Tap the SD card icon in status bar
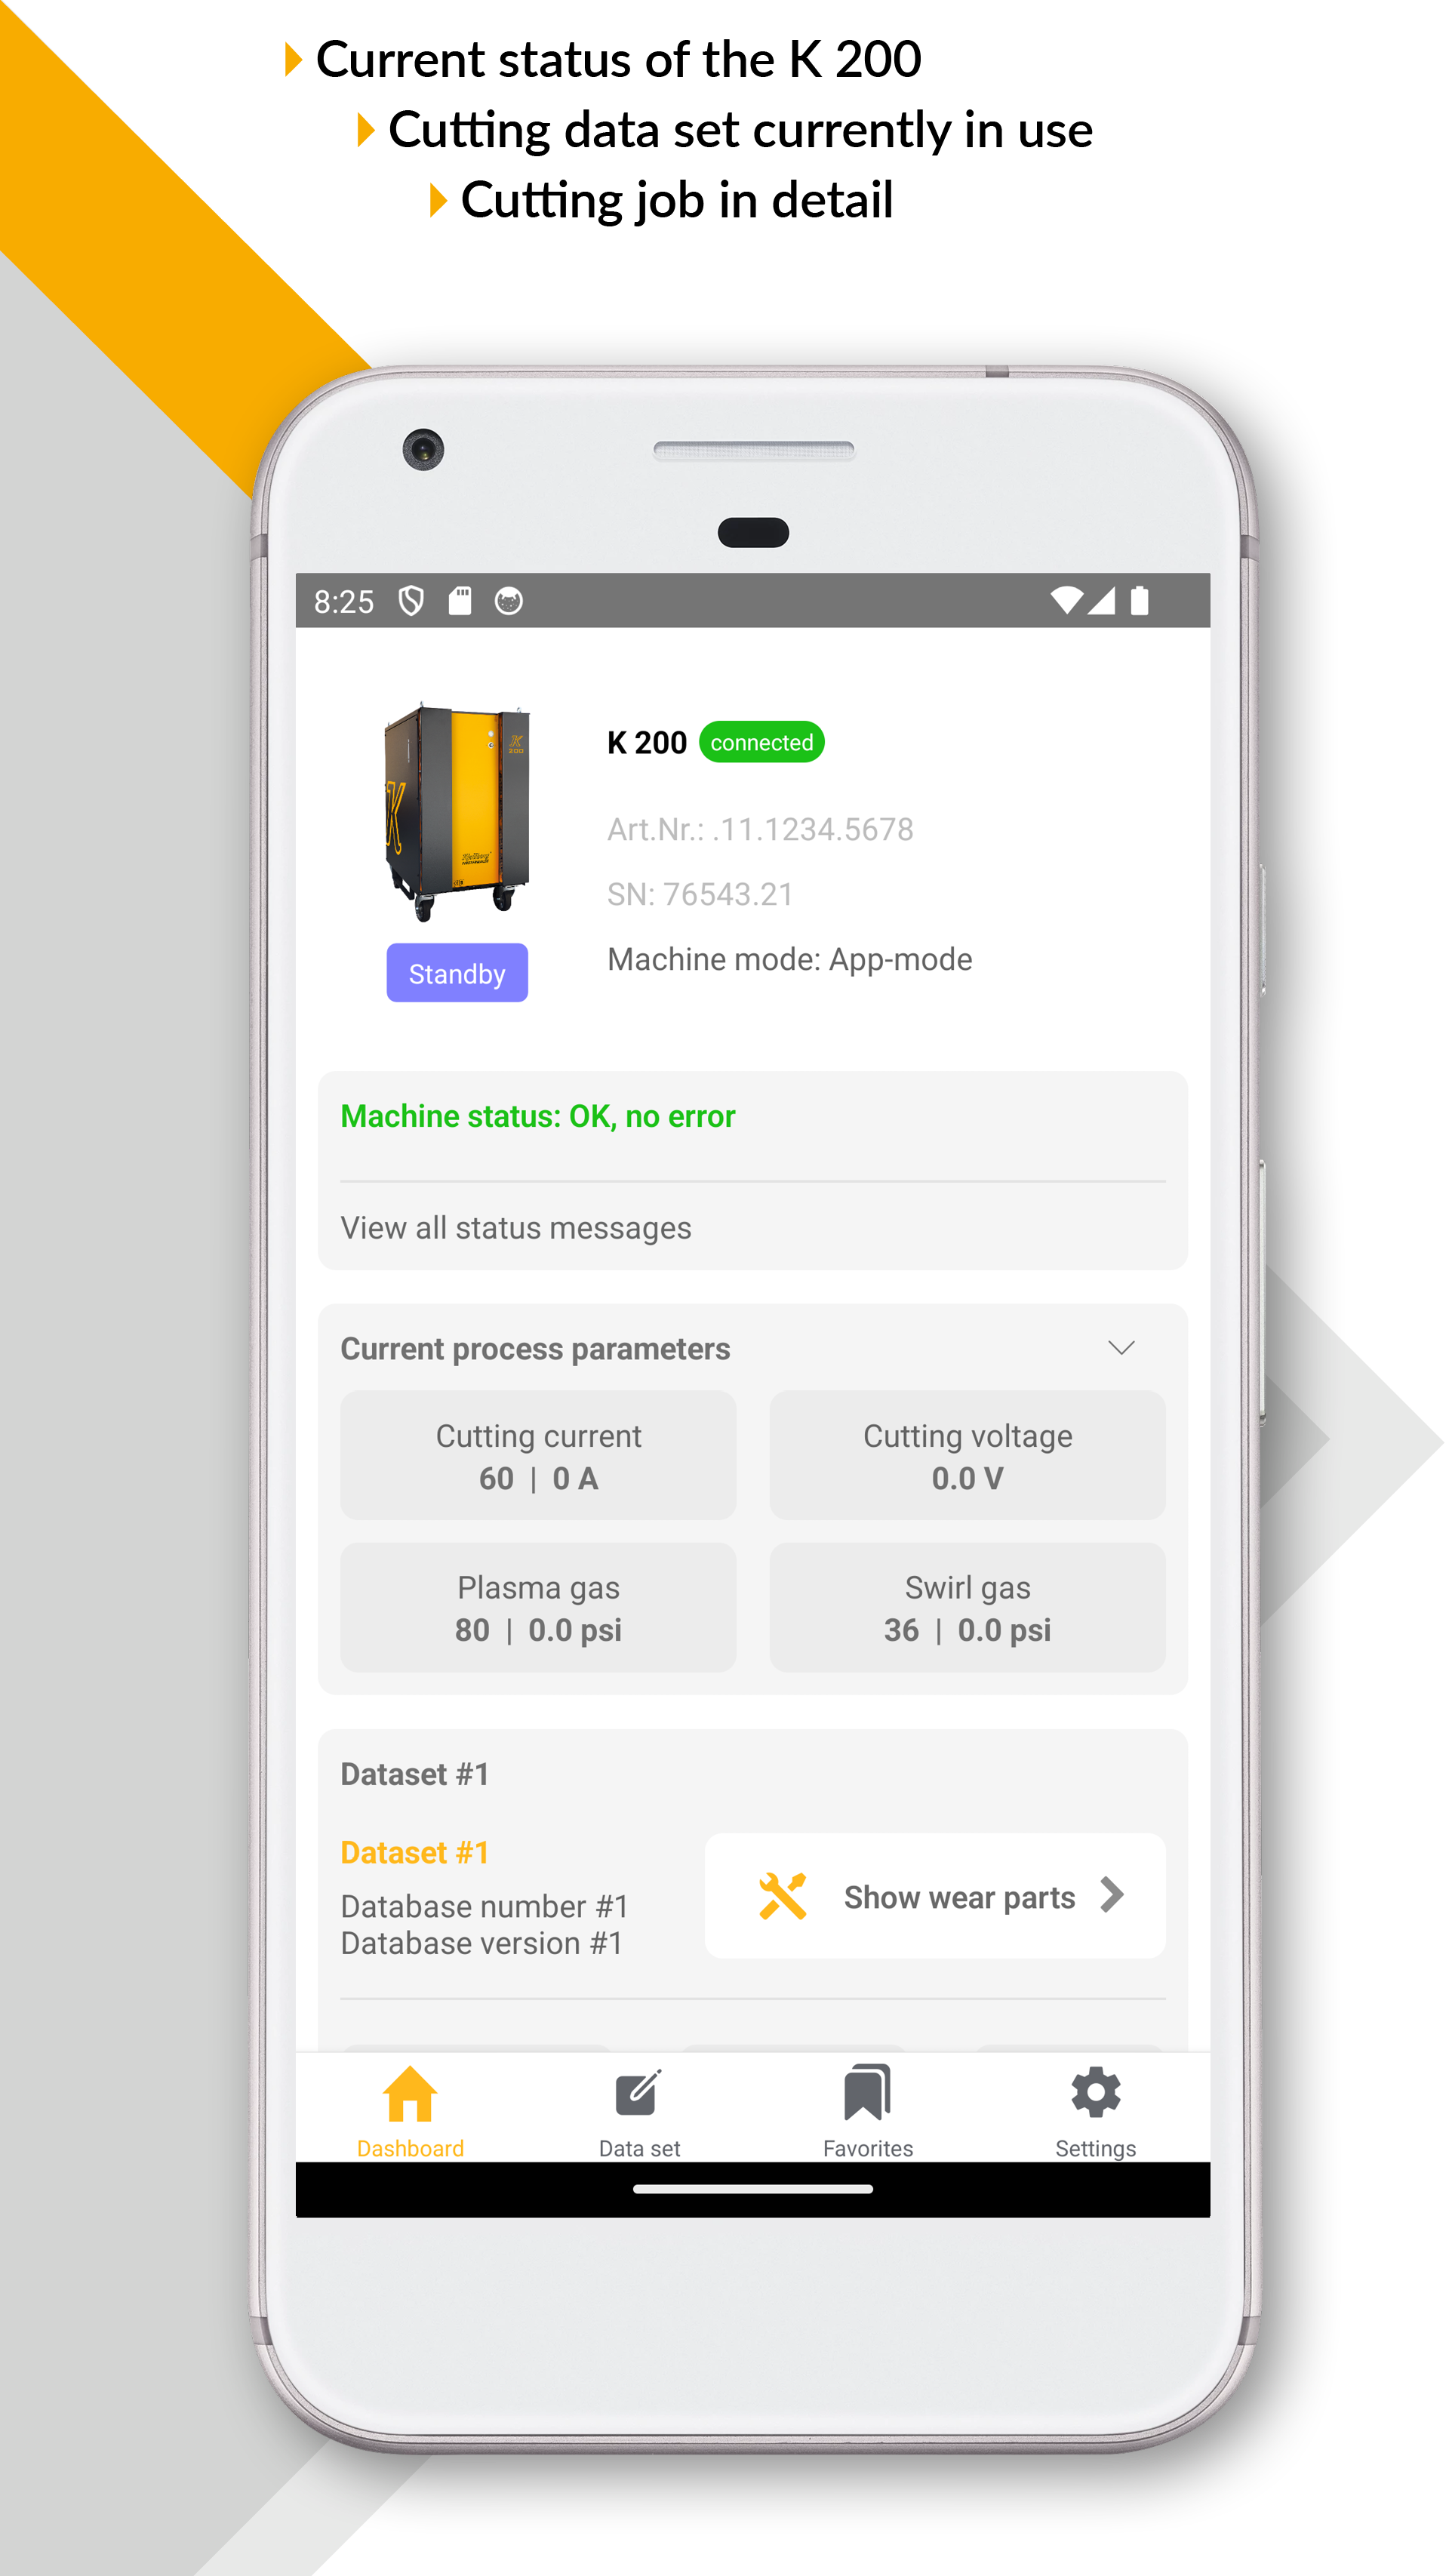The height and width of the screenshot is (2576, 1449). (460, 601)
